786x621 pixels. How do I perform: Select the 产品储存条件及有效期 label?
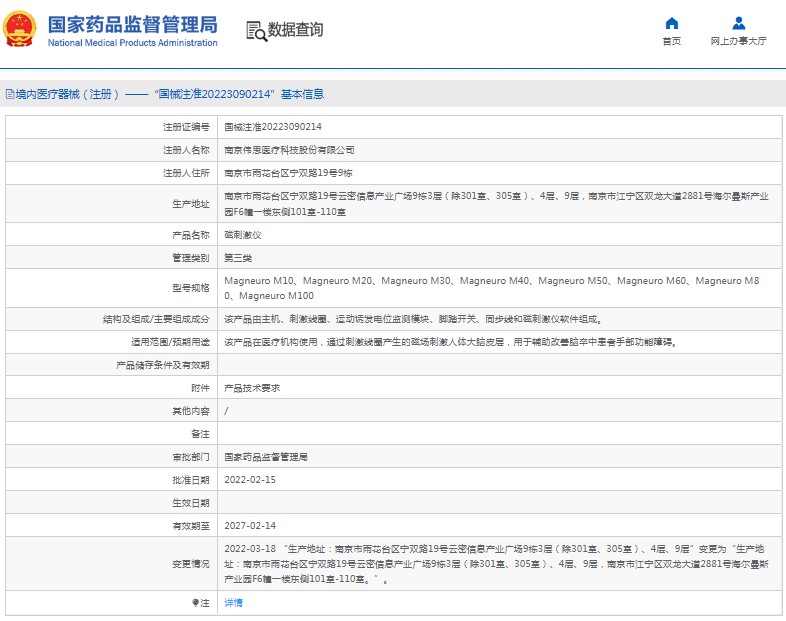click(x=162, y=365)
